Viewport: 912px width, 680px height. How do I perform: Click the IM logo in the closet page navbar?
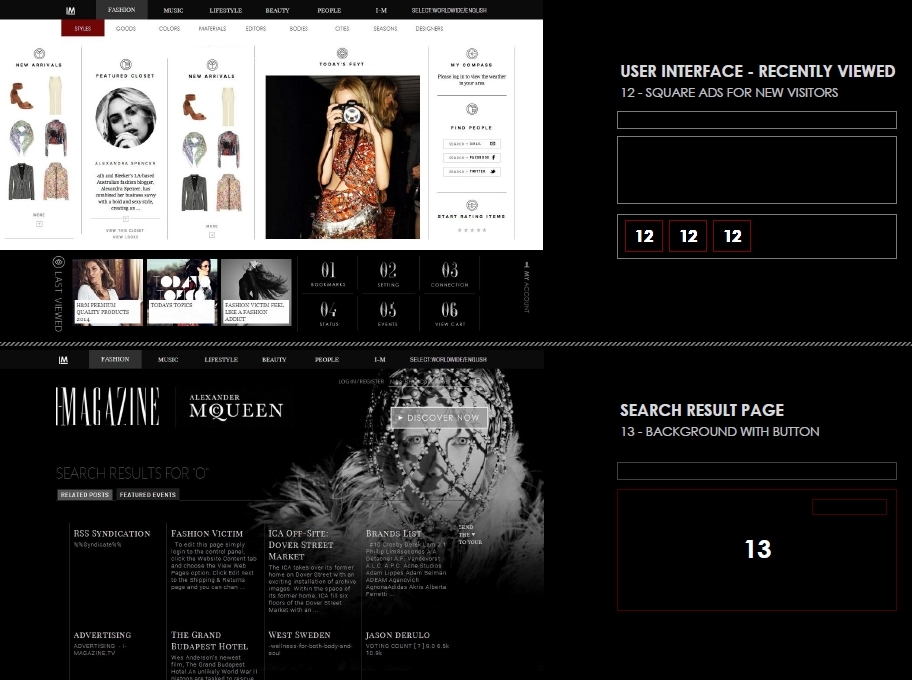point(70,10)
